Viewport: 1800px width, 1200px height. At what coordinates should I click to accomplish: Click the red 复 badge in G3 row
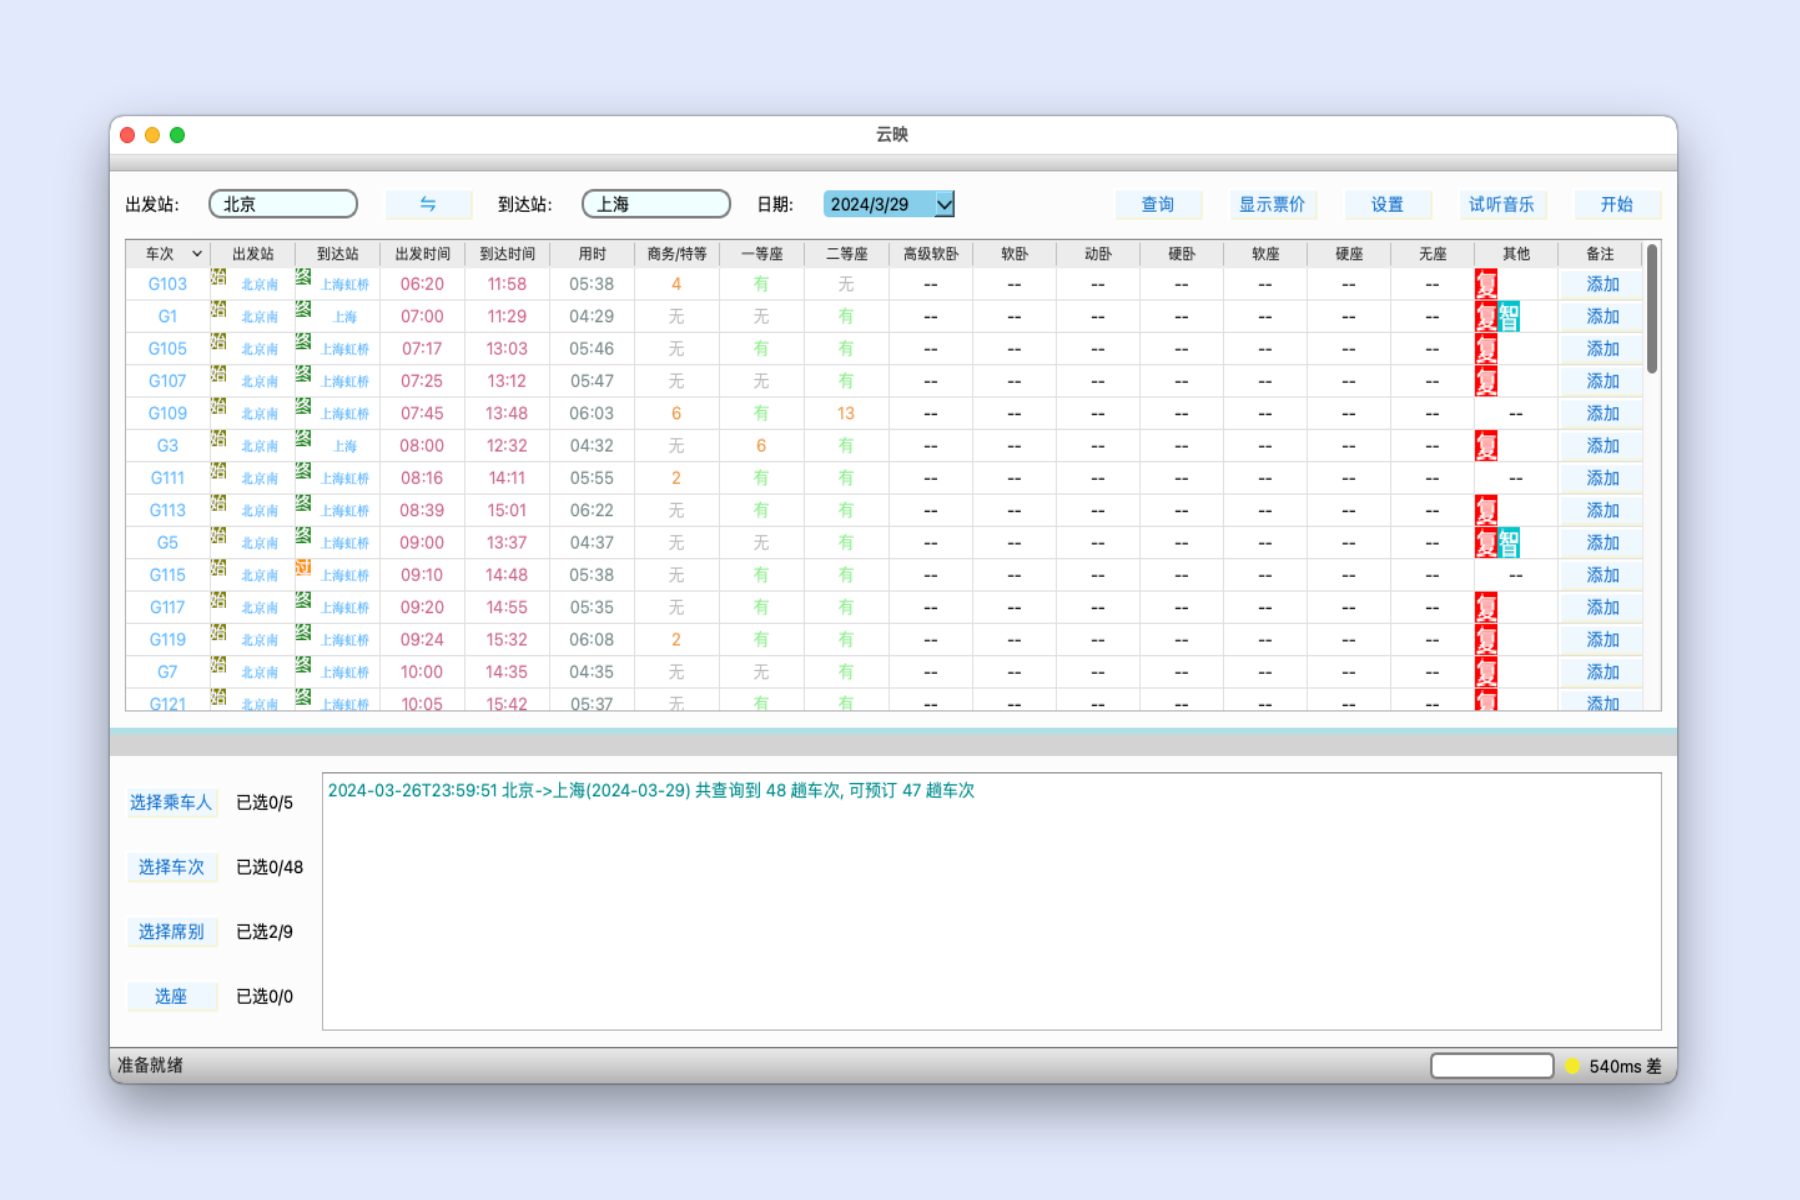pos(1486,446)
